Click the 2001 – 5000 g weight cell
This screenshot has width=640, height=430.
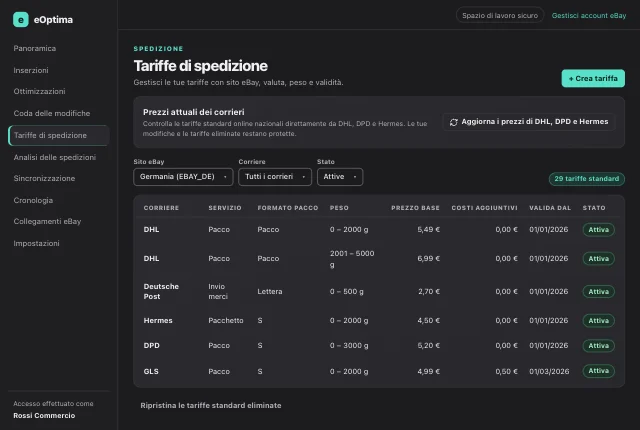[352, 259]
